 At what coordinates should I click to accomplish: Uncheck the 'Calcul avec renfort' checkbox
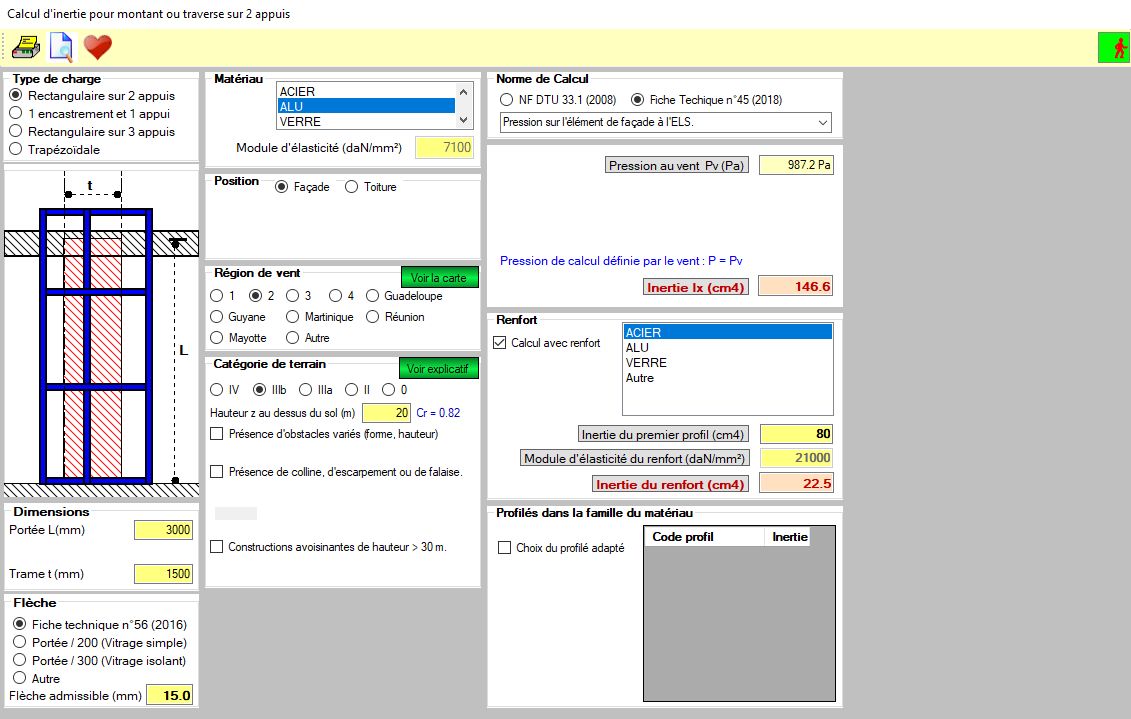tap(501, 343)
